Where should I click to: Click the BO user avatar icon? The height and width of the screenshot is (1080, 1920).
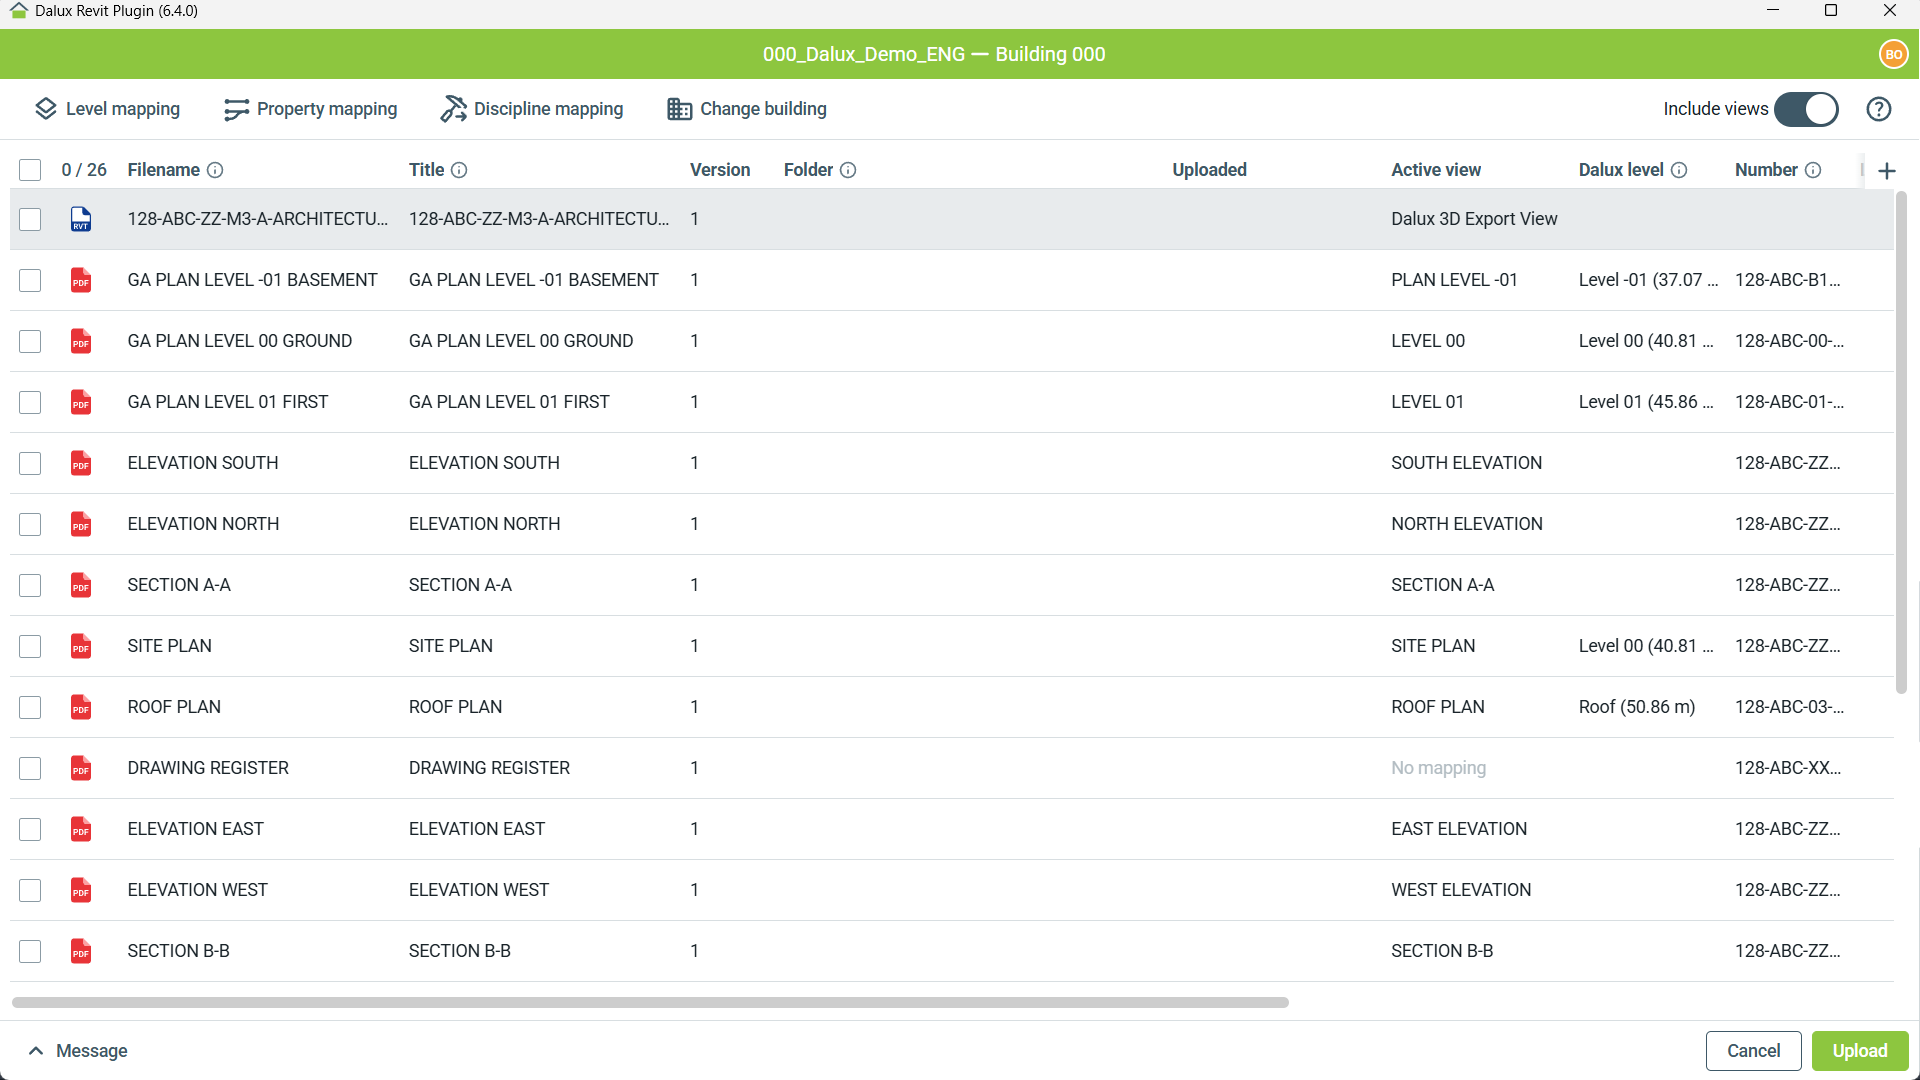click(x=1892, y=54)
